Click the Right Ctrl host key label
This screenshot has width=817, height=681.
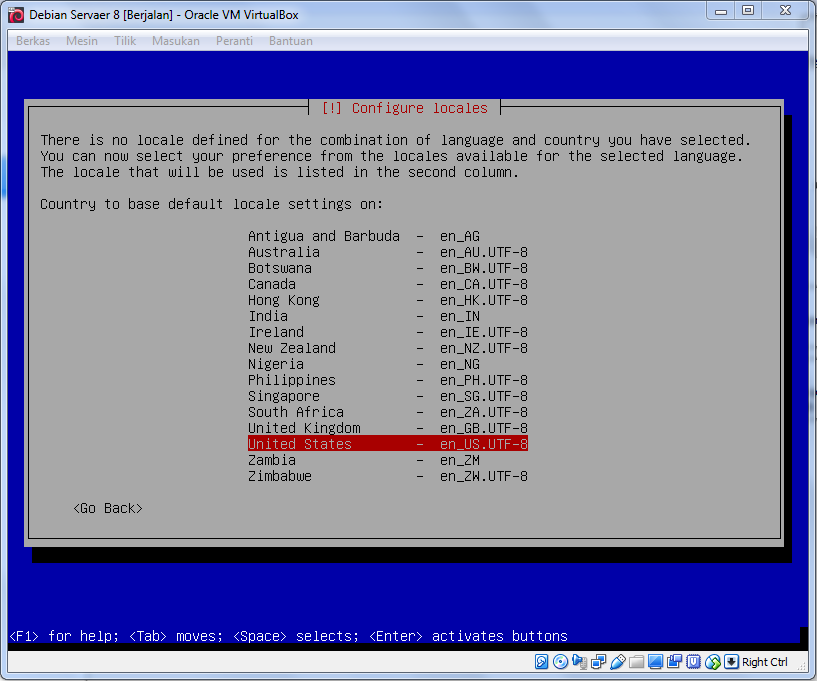(764, 662)
